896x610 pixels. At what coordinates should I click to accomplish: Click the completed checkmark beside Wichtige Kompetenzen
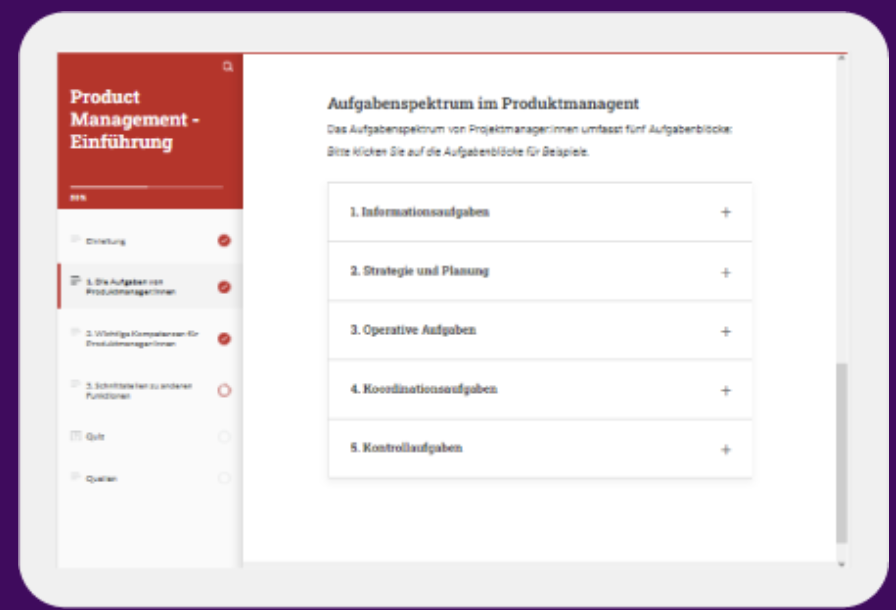[224, 339]
